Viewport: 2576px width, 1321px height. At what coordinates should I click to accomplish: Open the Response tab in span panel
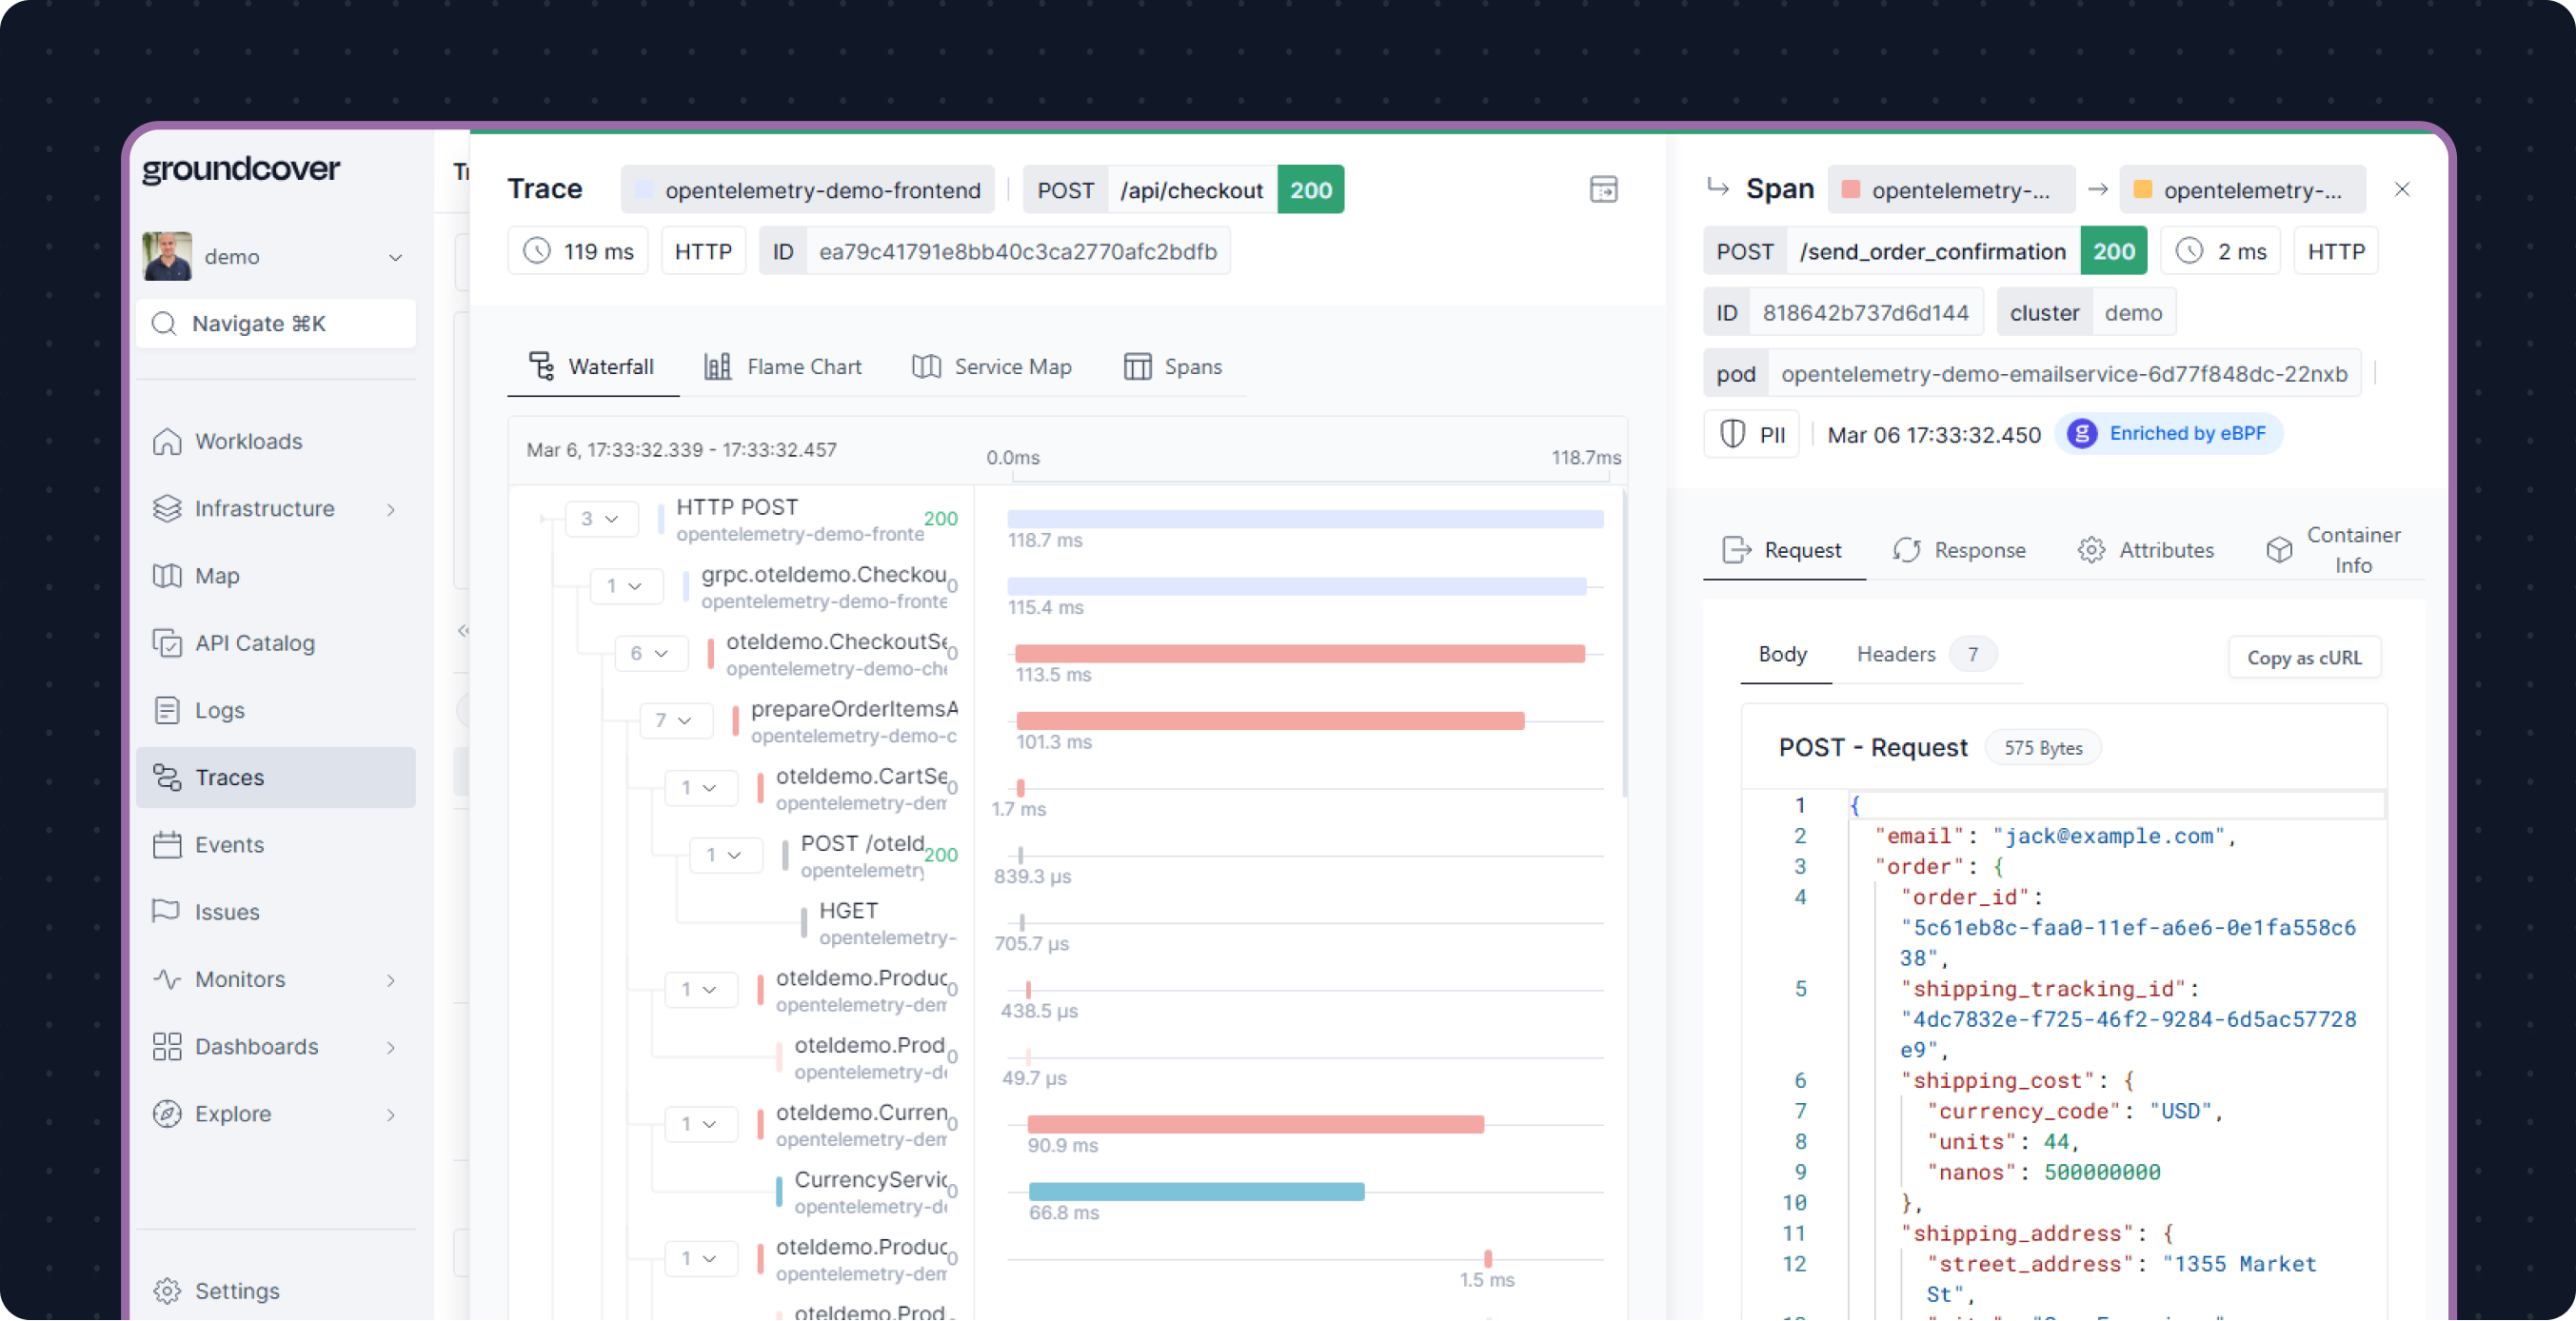pyautogui.click(x=1960, y=550)
